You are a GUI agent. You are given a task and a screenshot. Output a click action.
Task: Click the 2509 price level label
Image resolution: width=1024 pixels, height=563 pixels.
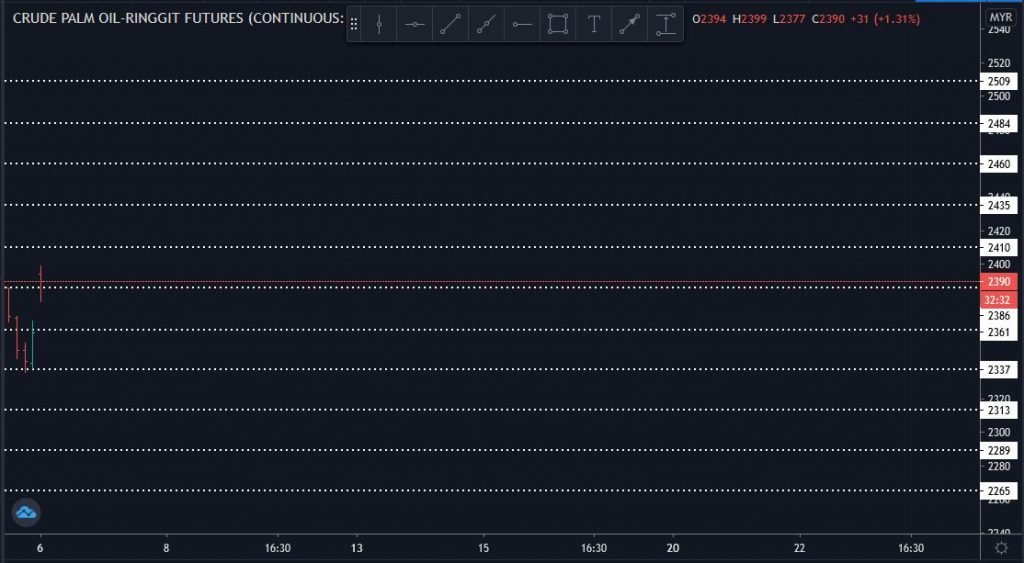[999, 81]
